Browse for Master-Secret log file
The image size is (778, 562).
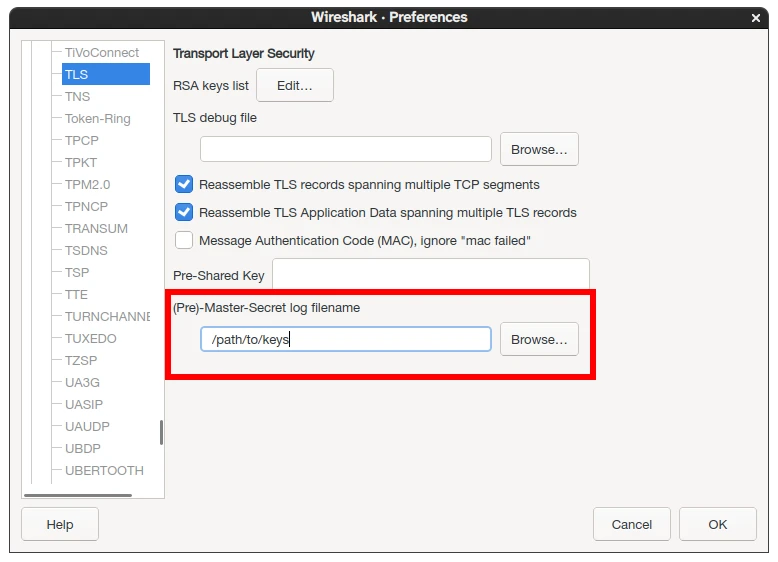click(539, 339)
